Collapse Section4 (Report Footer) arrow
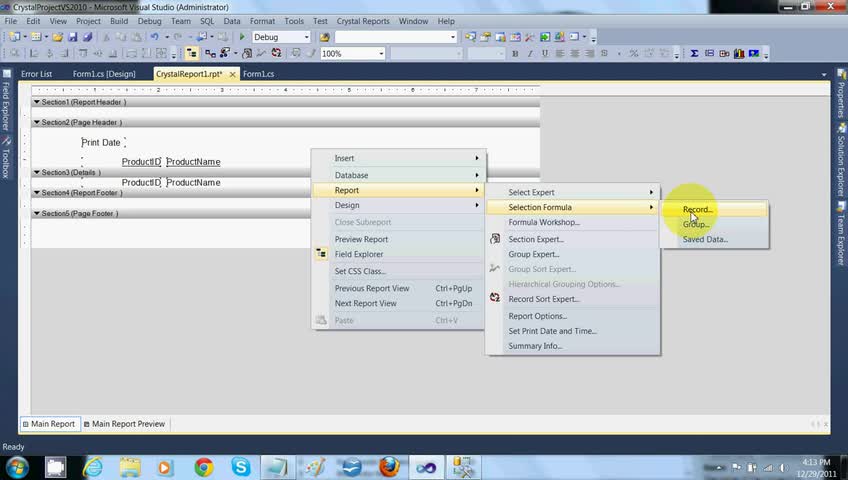Viewport: 848px width, 480px height. (x=36, y=192)
